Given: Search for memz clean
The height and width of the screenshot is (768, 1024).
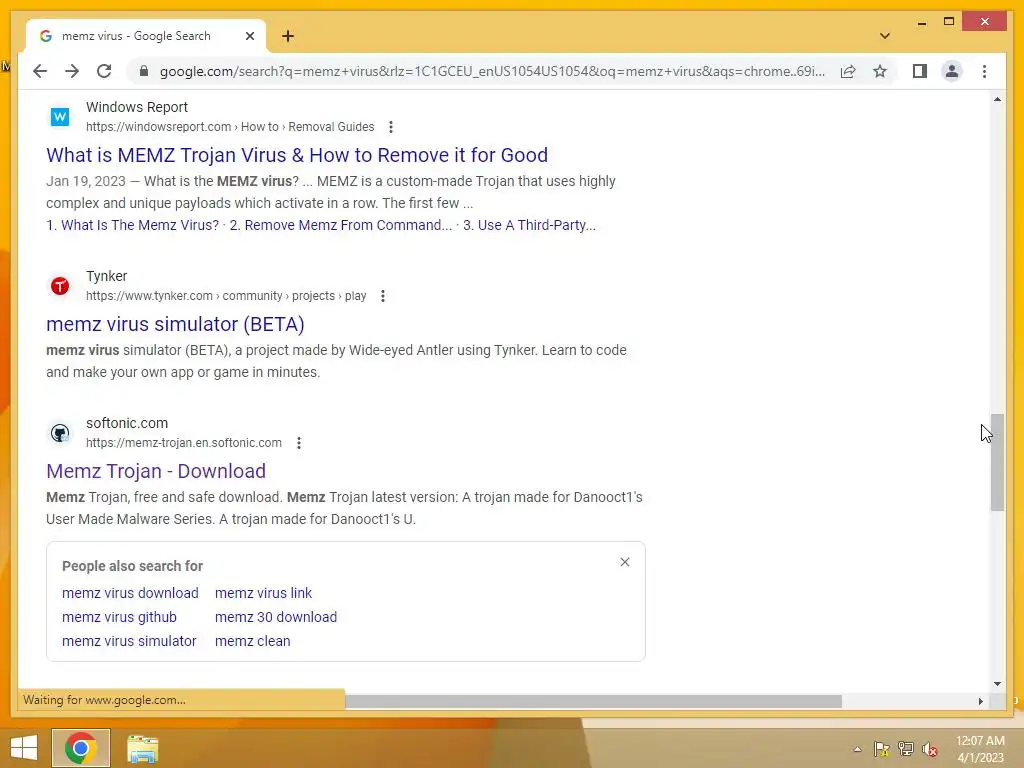Looking at the screenshot, I should point(253,641).
